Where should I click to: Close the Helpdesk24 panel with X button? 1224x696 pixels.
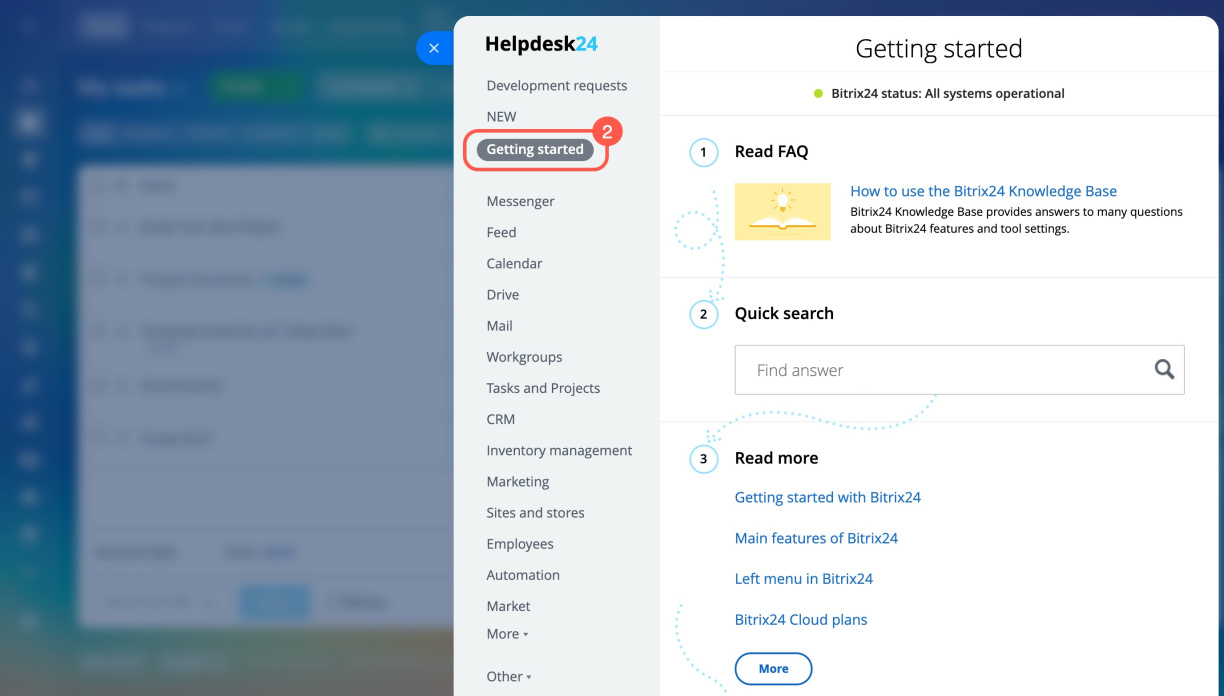point(434,48)
